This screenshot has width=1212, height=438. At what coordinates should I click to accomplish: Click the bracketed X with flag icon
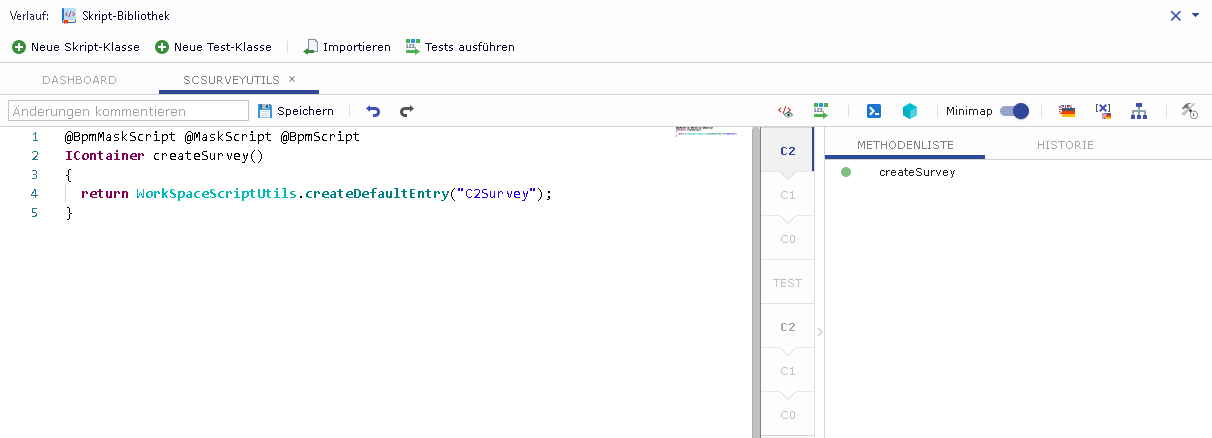coord(1103,111)
